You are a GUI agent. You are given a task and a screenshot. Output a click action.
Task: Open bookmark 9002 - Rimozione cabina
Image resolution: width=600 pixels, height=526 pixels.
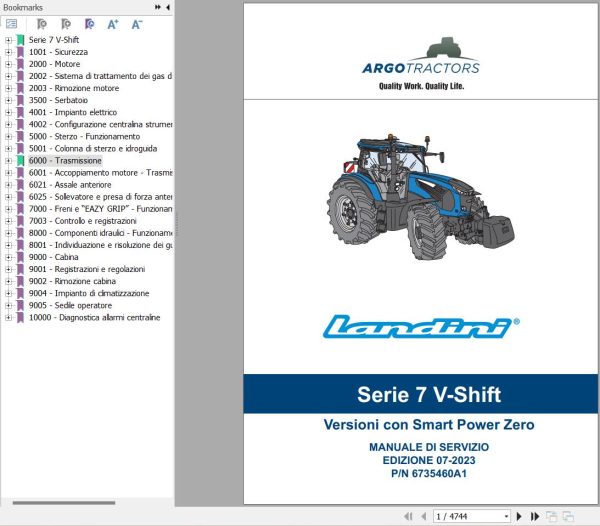click(72, 281)
